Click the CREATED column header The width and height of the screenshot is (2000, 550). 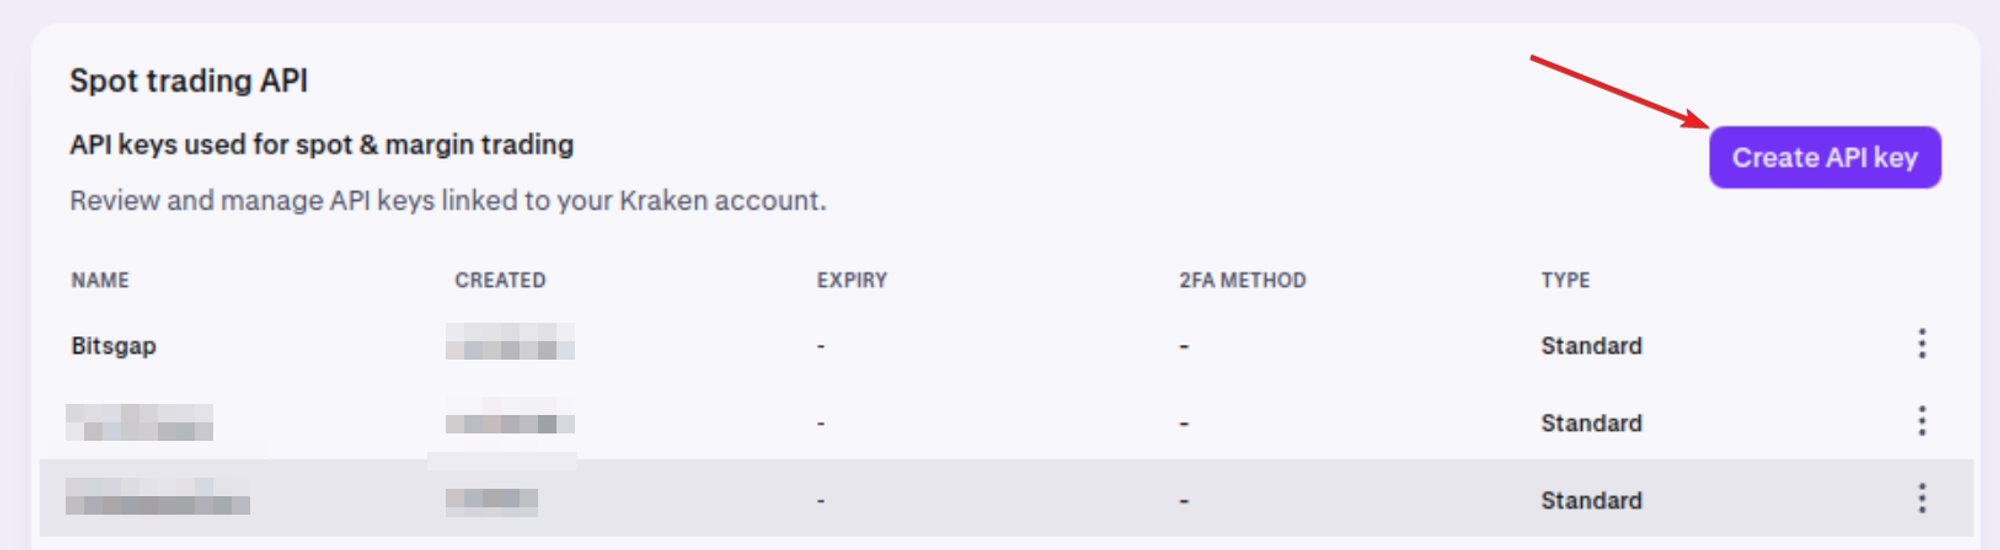[500, 280]
